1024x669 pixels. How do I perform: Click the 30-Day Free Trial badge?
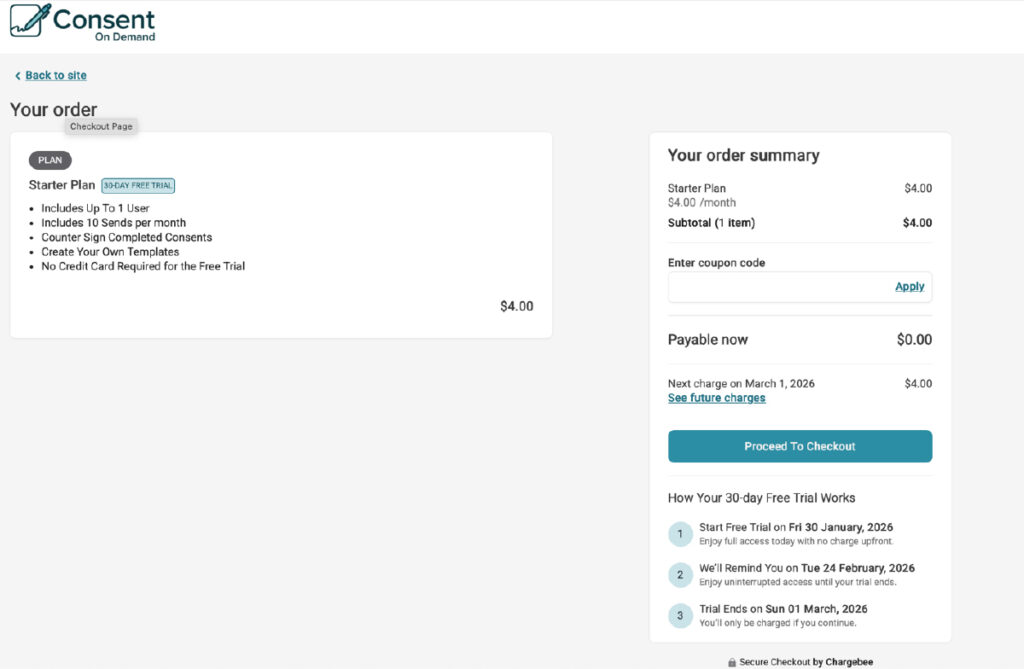[x=138, y=185]
